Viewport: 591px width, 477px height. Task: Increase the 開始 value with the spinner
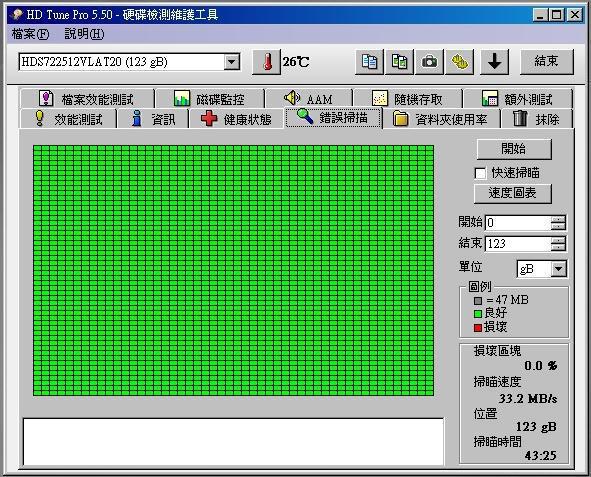tap(558, 219)
